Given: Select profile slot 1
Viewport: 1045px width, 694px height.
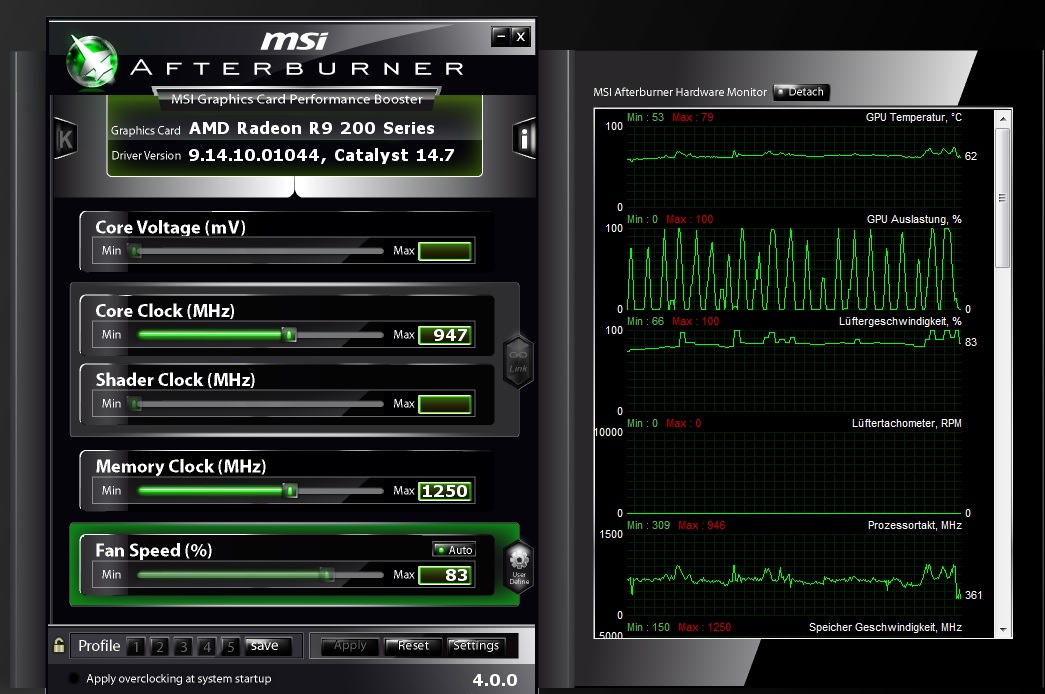Looking at the screenshot, I should pos(136,646).
